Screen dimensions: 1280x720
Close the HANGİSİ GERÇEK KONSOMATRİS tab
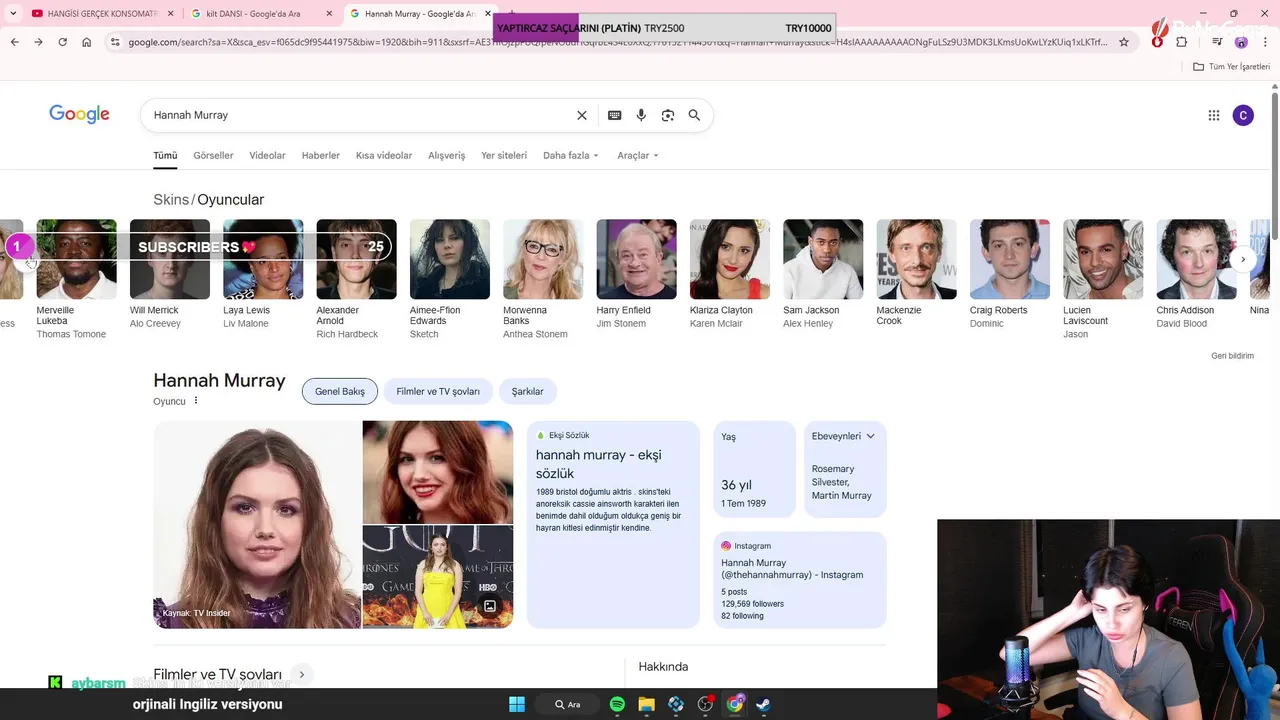click(169, 14)
